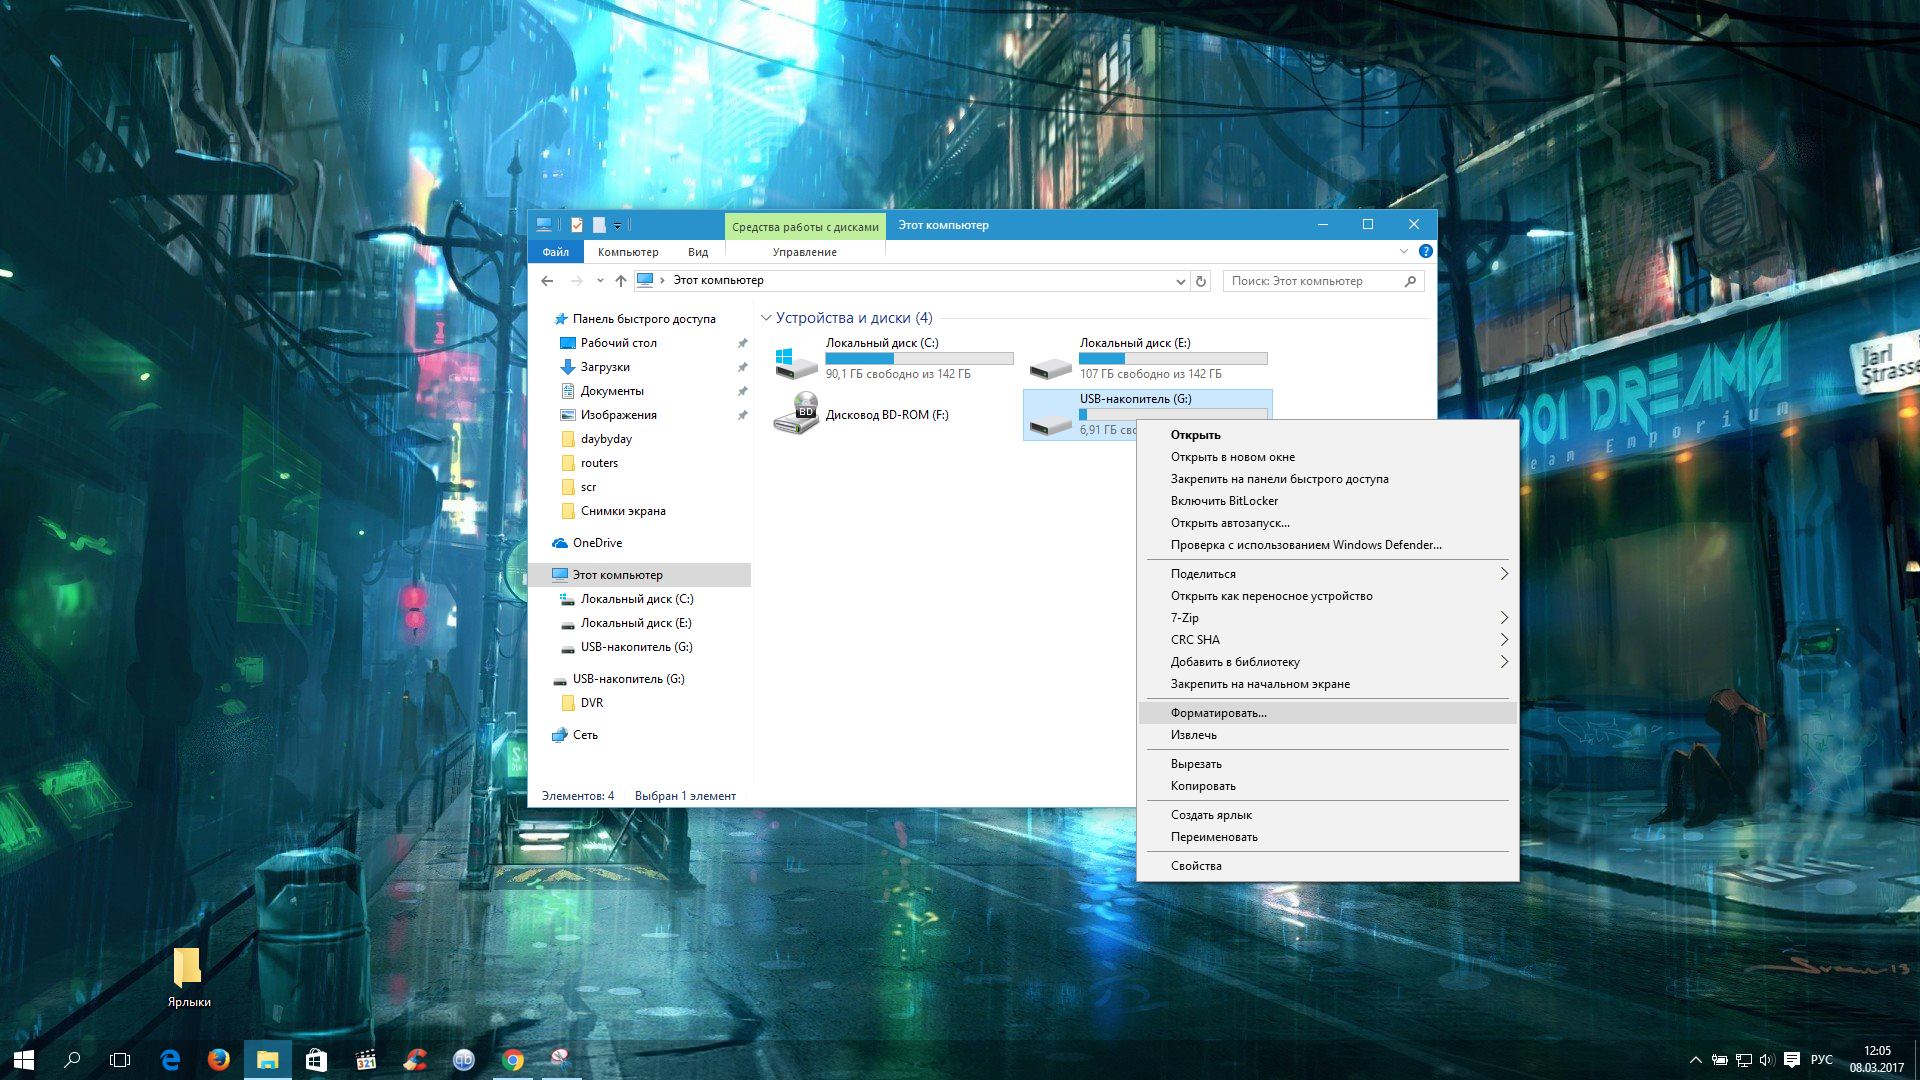Click the E: drive usage bar

1173,358
